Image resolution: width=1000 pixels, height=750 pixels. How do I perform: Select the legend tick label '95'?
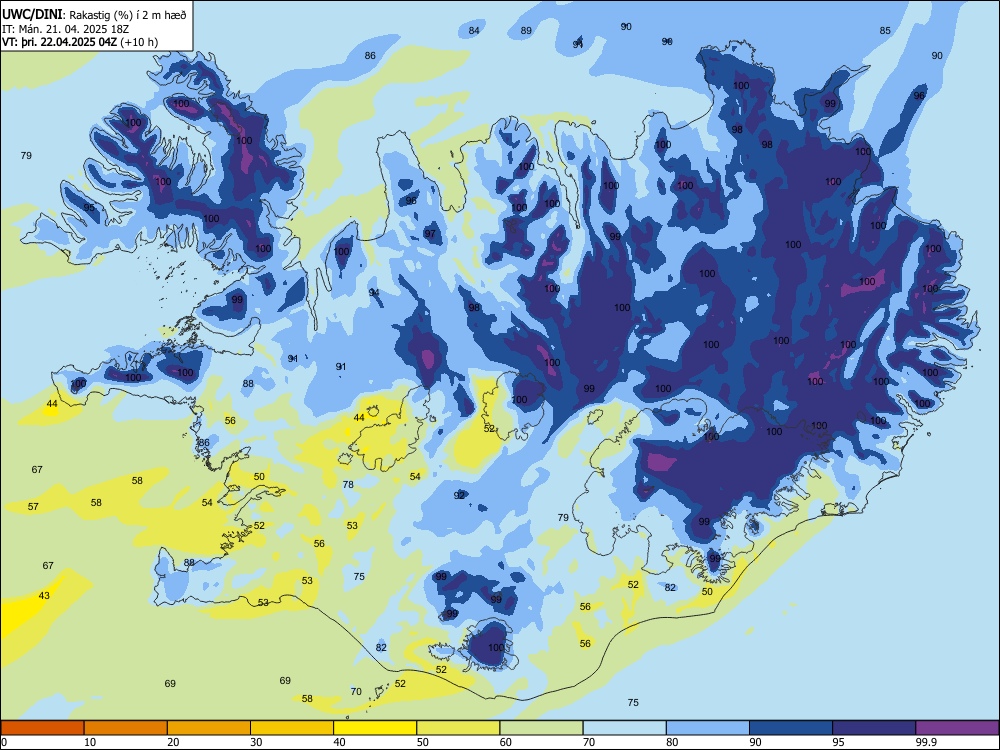point(839,742)
